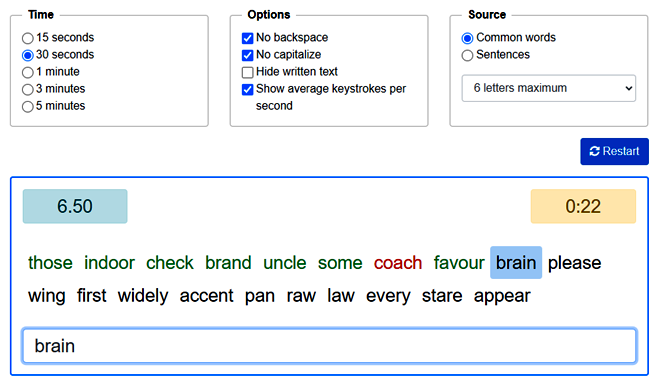Disable the No backspace checkbox
660x388 pixels.
coord(248,38)
